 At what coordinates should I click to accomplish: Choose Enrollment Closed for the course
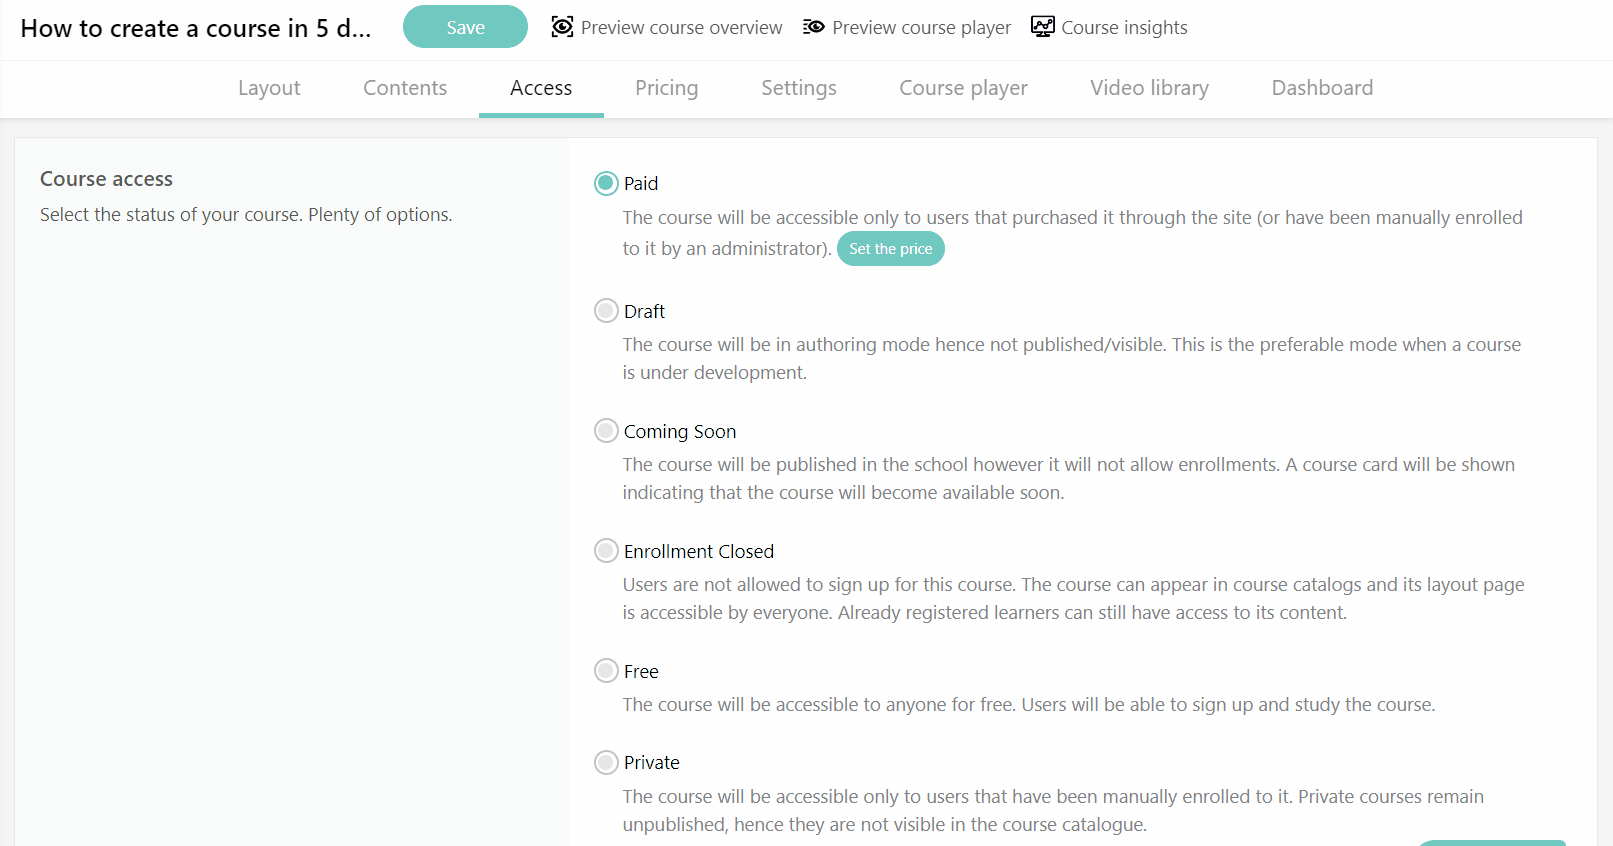pos(605,550)
